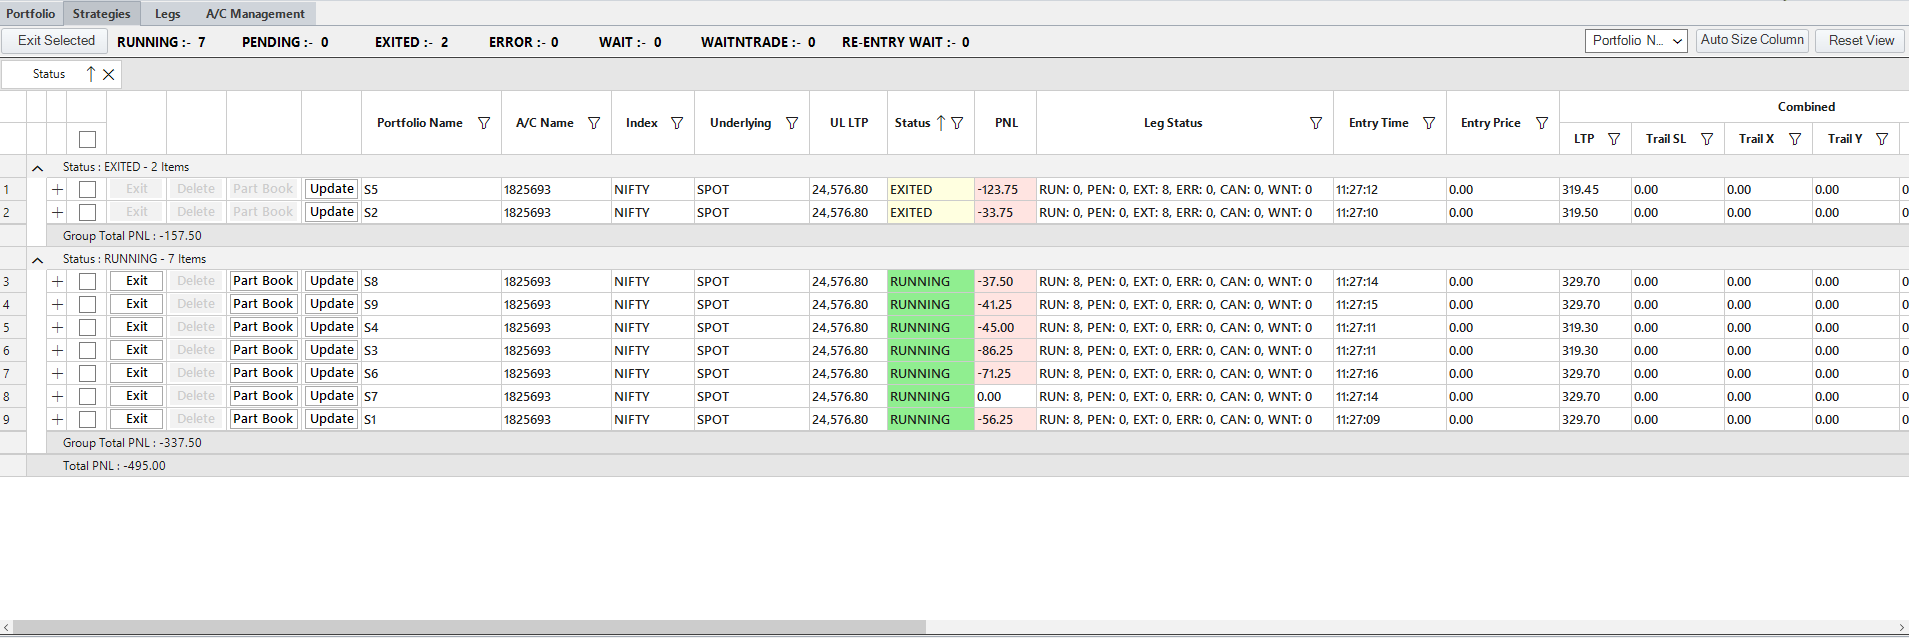This screenshot has height=638, width=1909.
Task: Open the Leg Status column filter
Action: (x=1316, y=123)
